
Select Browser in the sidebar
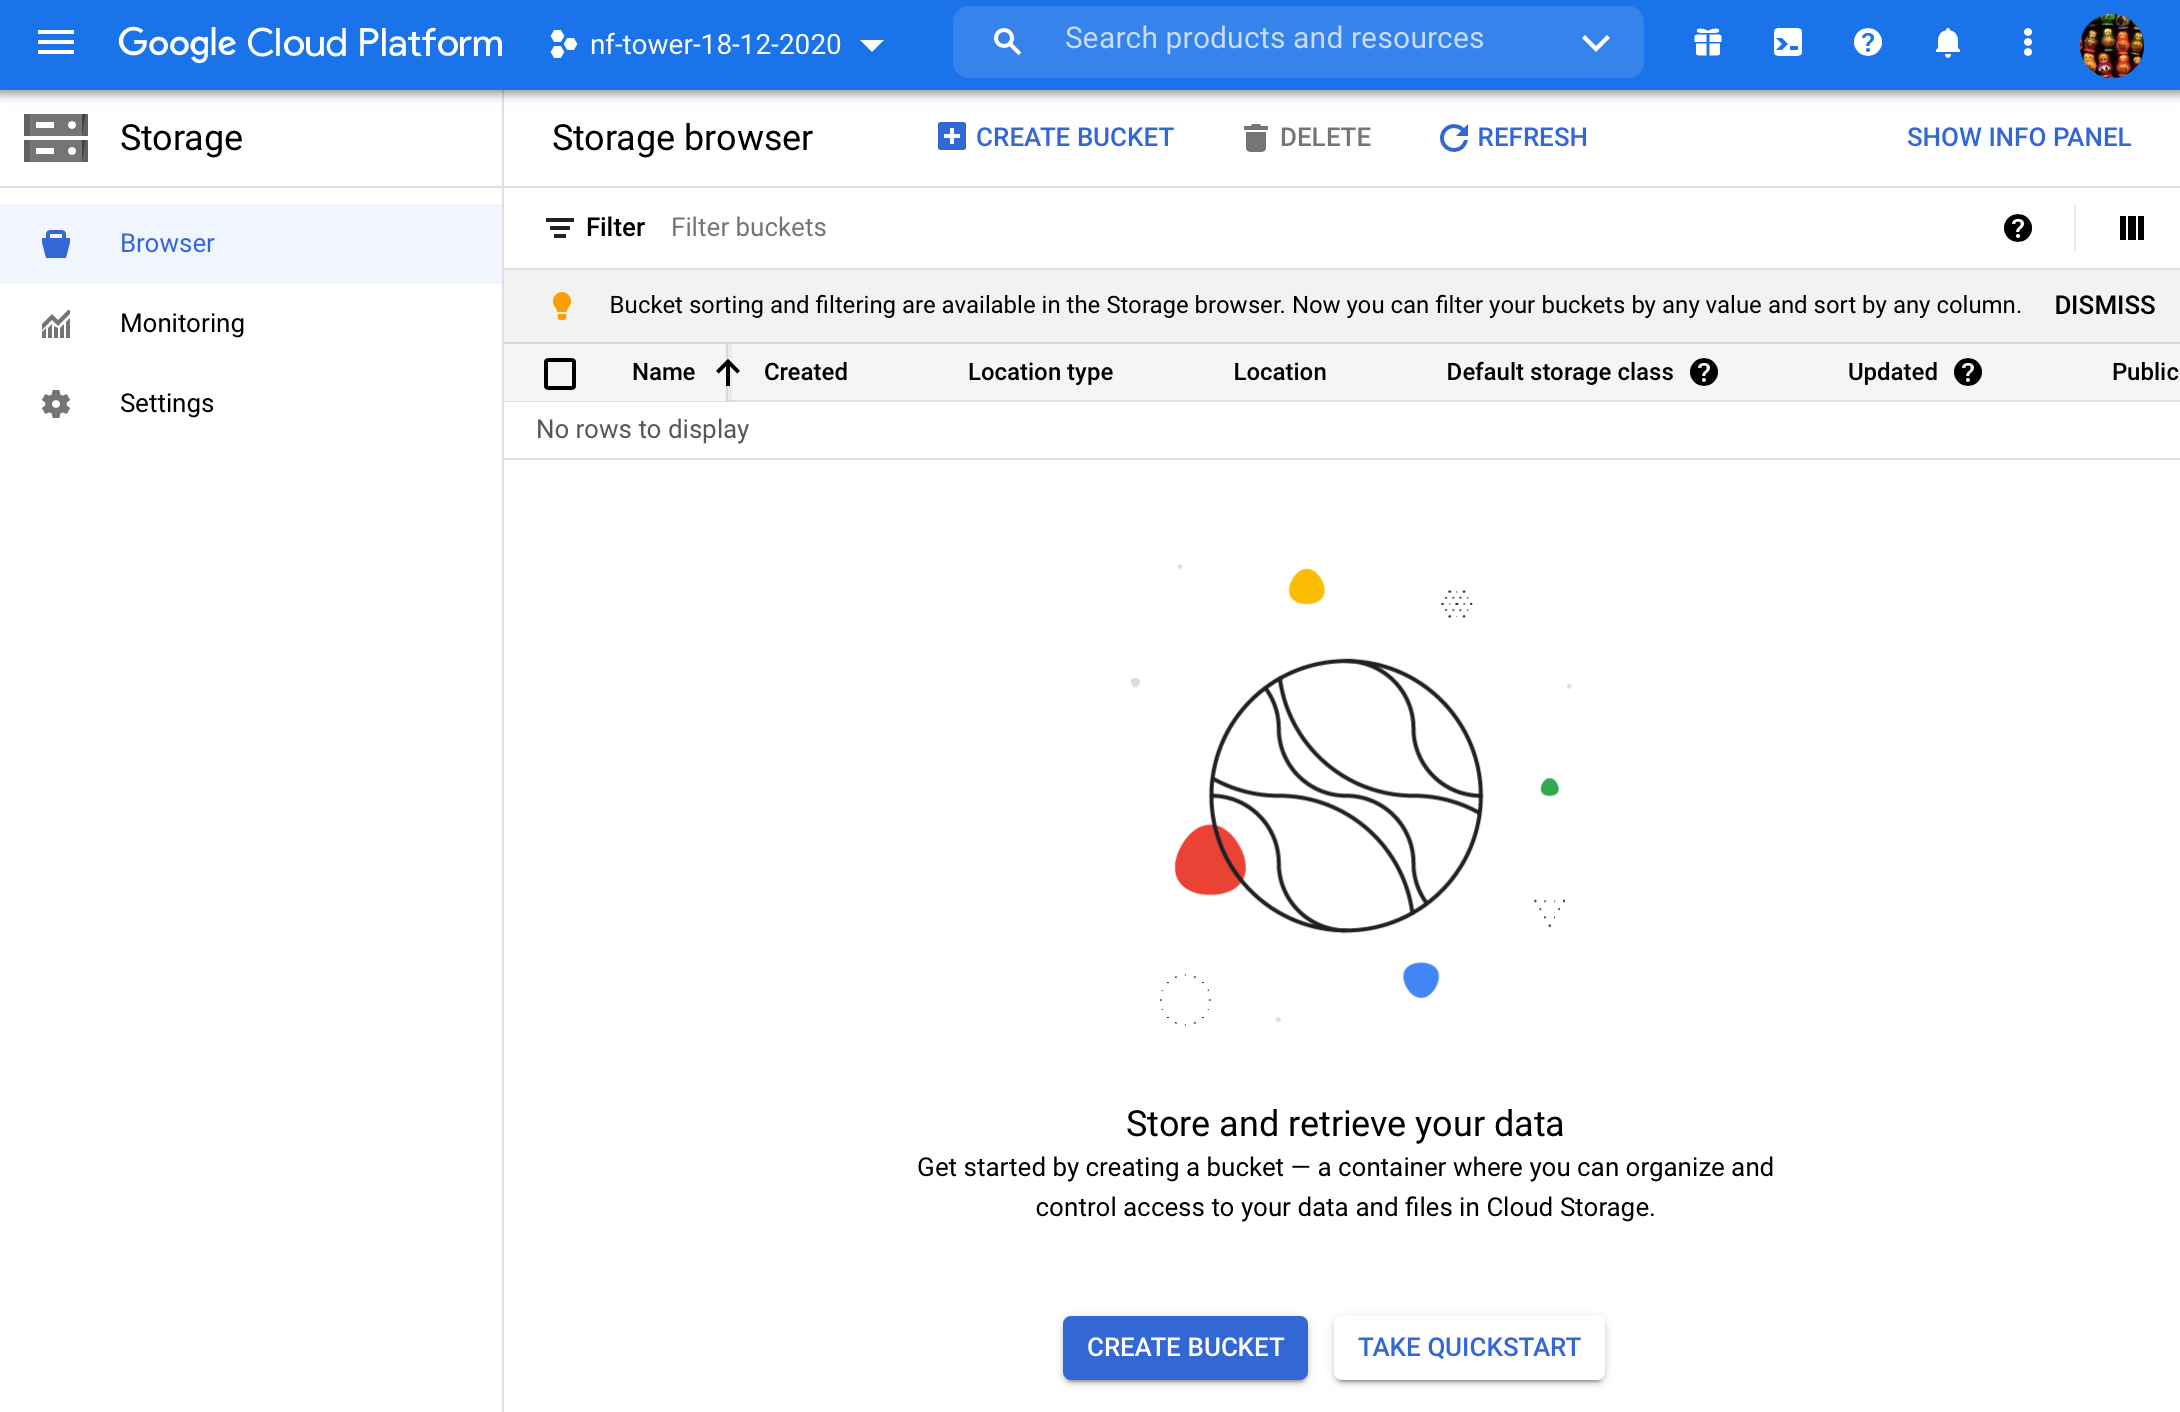[167, 243]
